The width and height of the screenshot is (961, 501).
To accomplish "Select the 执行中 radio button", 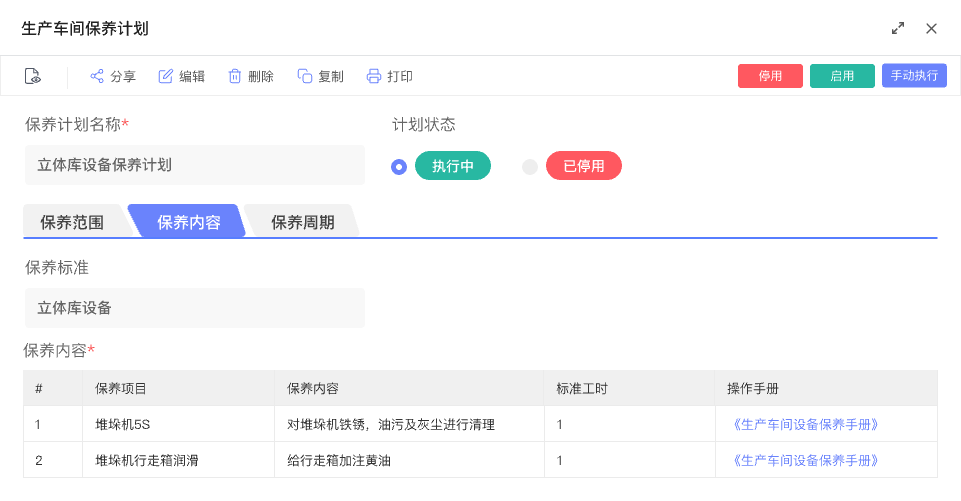I will tap(399, 167).
